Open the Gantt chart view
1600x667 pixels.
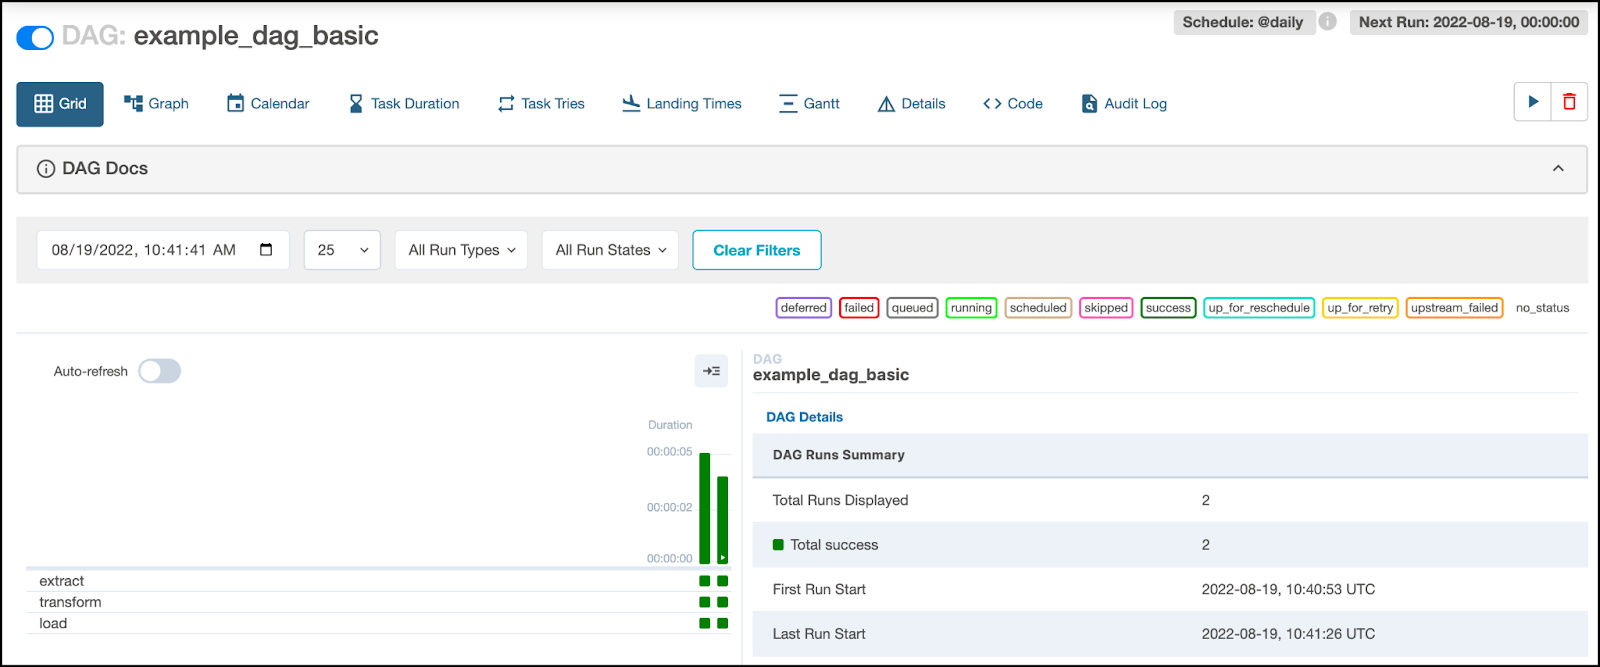click(809, 103)
